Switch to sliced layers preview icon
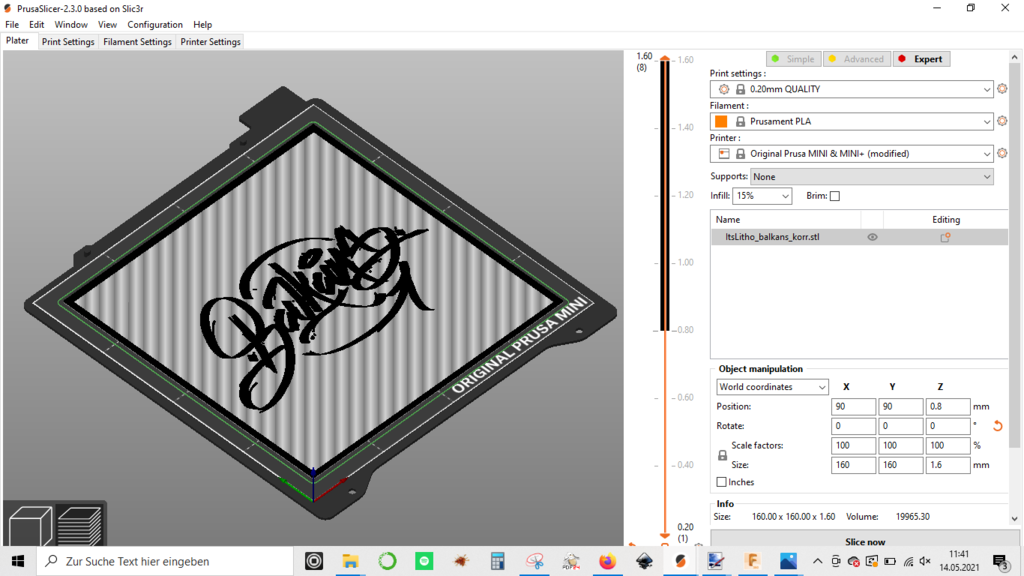 click(x=80, y=526)
